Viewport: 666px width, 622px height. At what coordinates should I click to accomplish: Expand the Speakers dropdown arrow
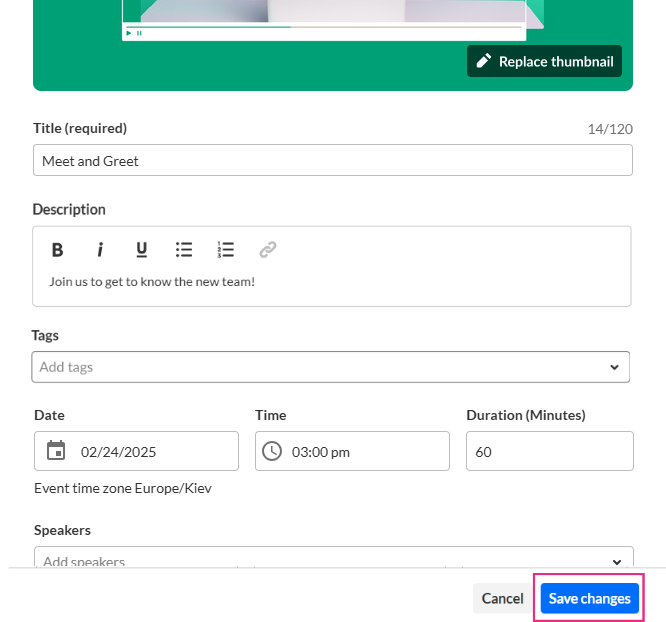coord(614,560)
